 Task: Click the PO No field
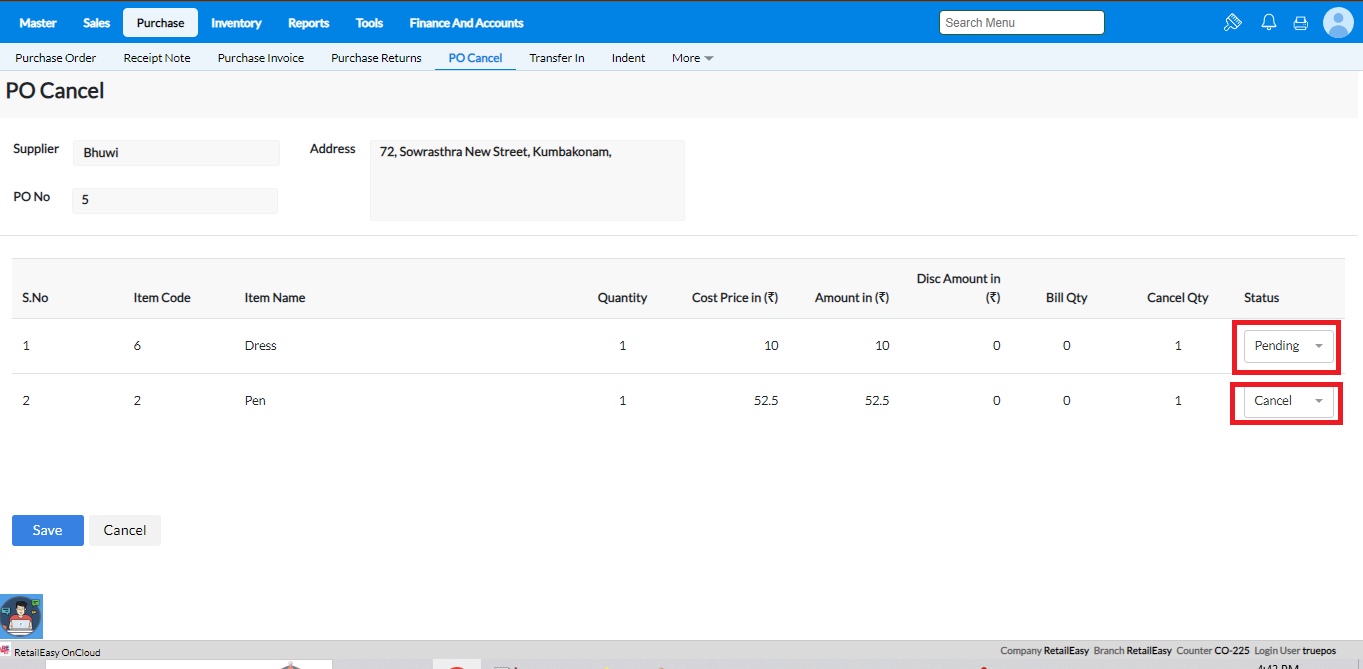(175, 200)
